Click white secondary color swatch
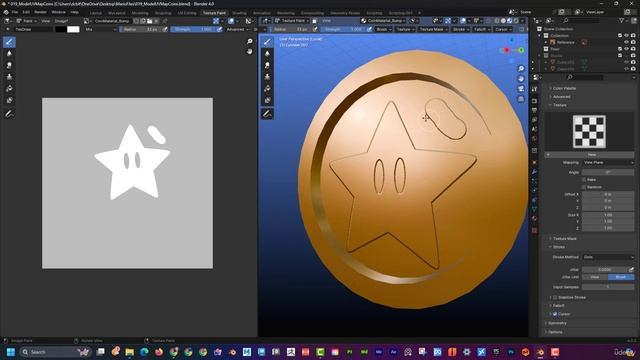The image size is (640, 360). coord(73,29)
